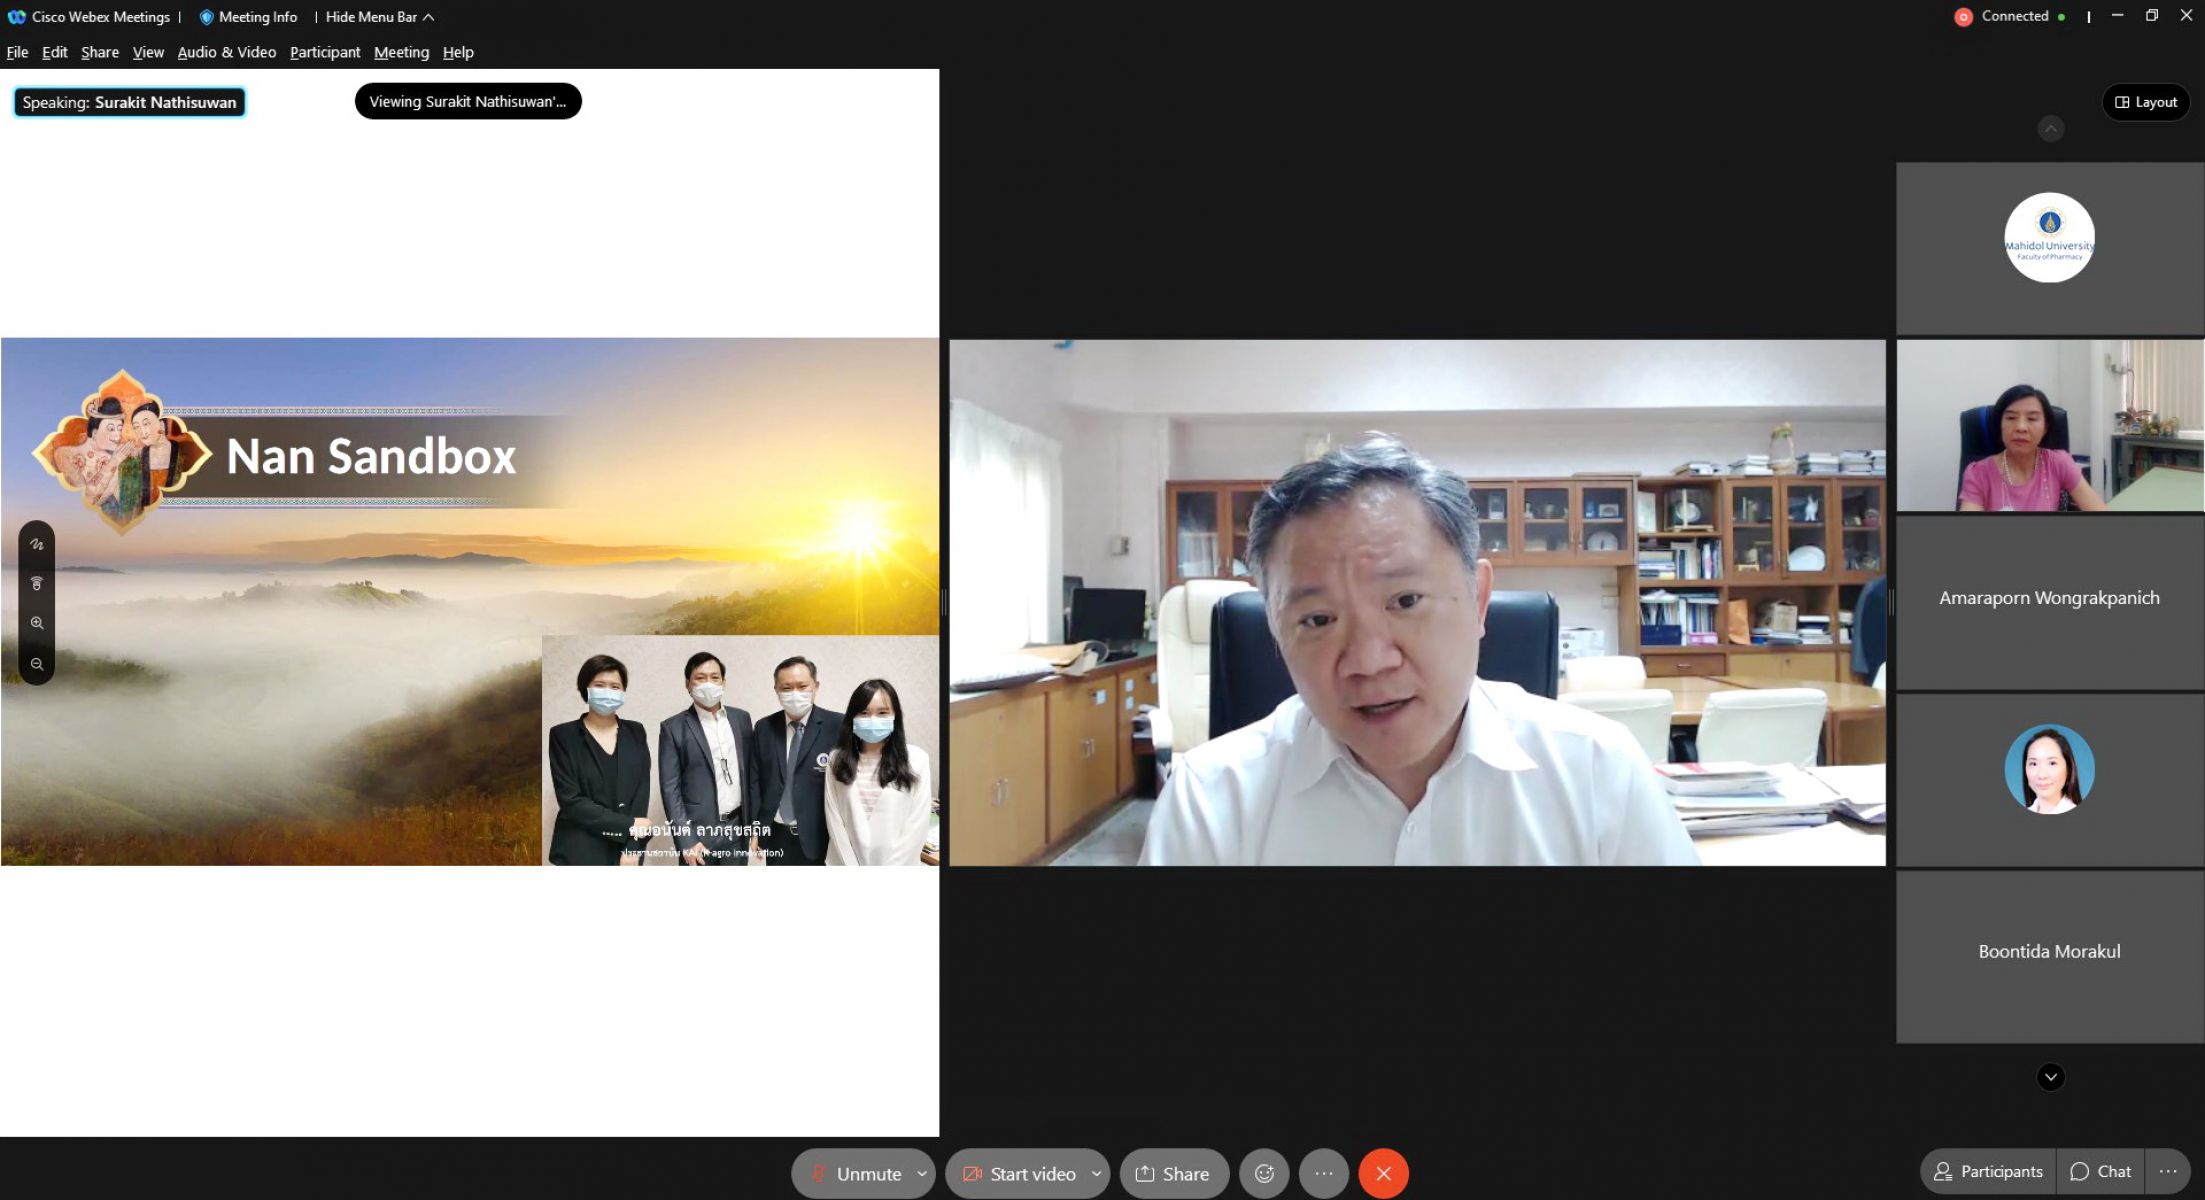Image resolution: width=2205 pixels, height=1200 pixels.
Task: Click the Share content button
Action: pyautogui.click(x=1174, y=1174)
